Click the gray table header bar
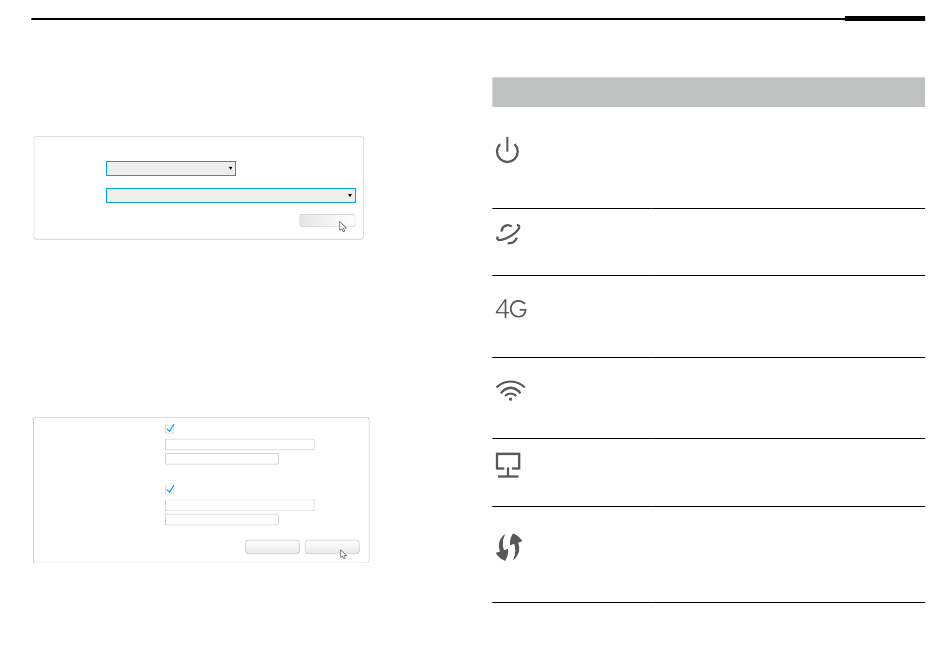Screen dimensions: 950x654 click(x=708, y=92)
